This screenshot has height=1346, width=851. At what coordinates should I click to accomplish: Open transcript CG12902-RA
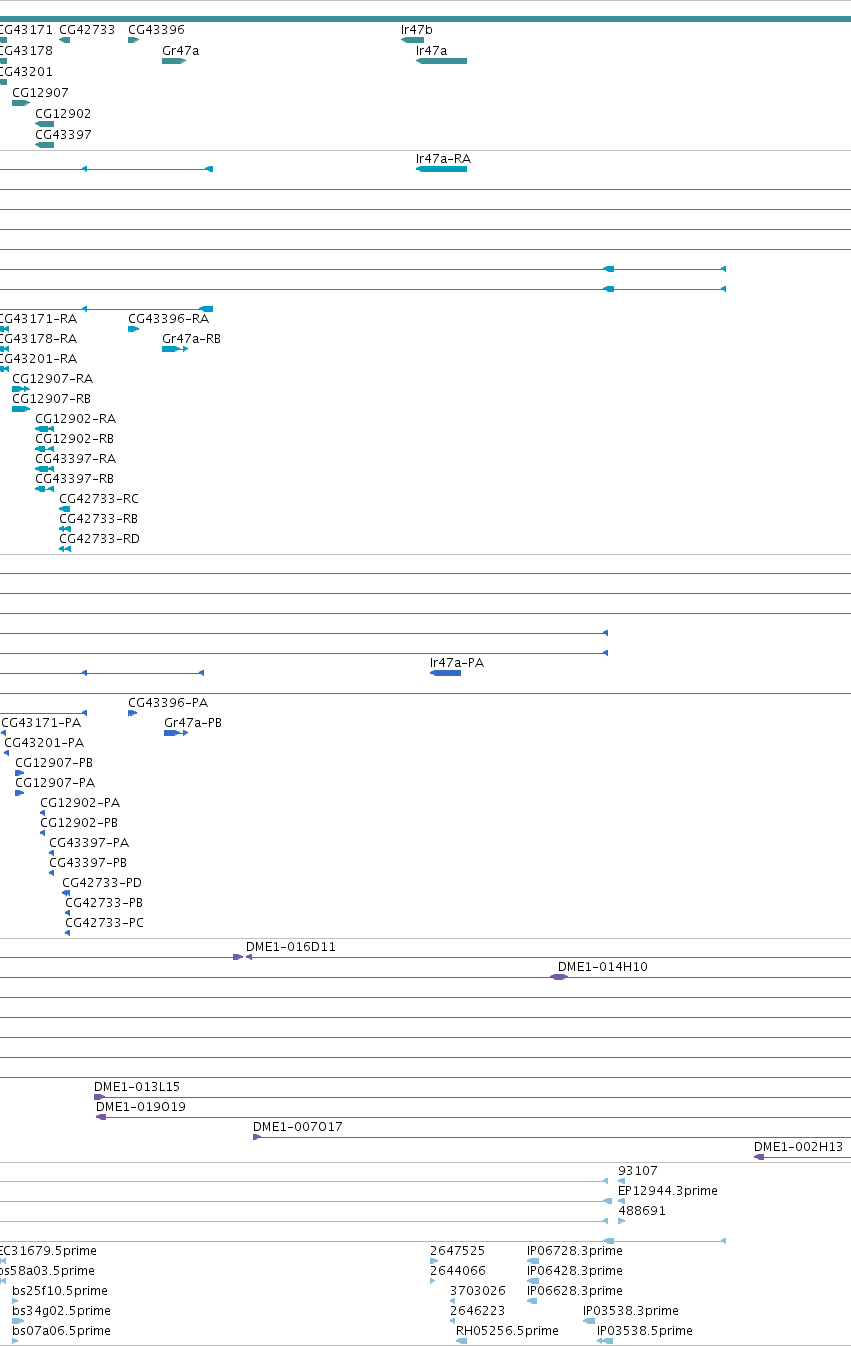75,418
